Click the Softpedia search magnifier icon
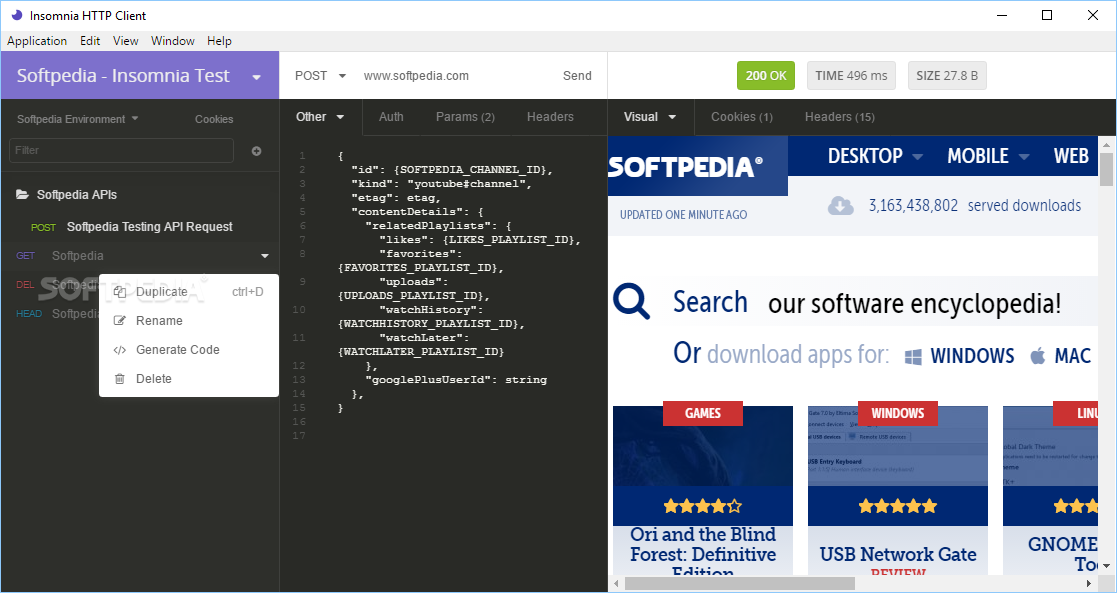The width and height of the screenshot is (1117, 593). pyautogui.click(x=631, y=301)
